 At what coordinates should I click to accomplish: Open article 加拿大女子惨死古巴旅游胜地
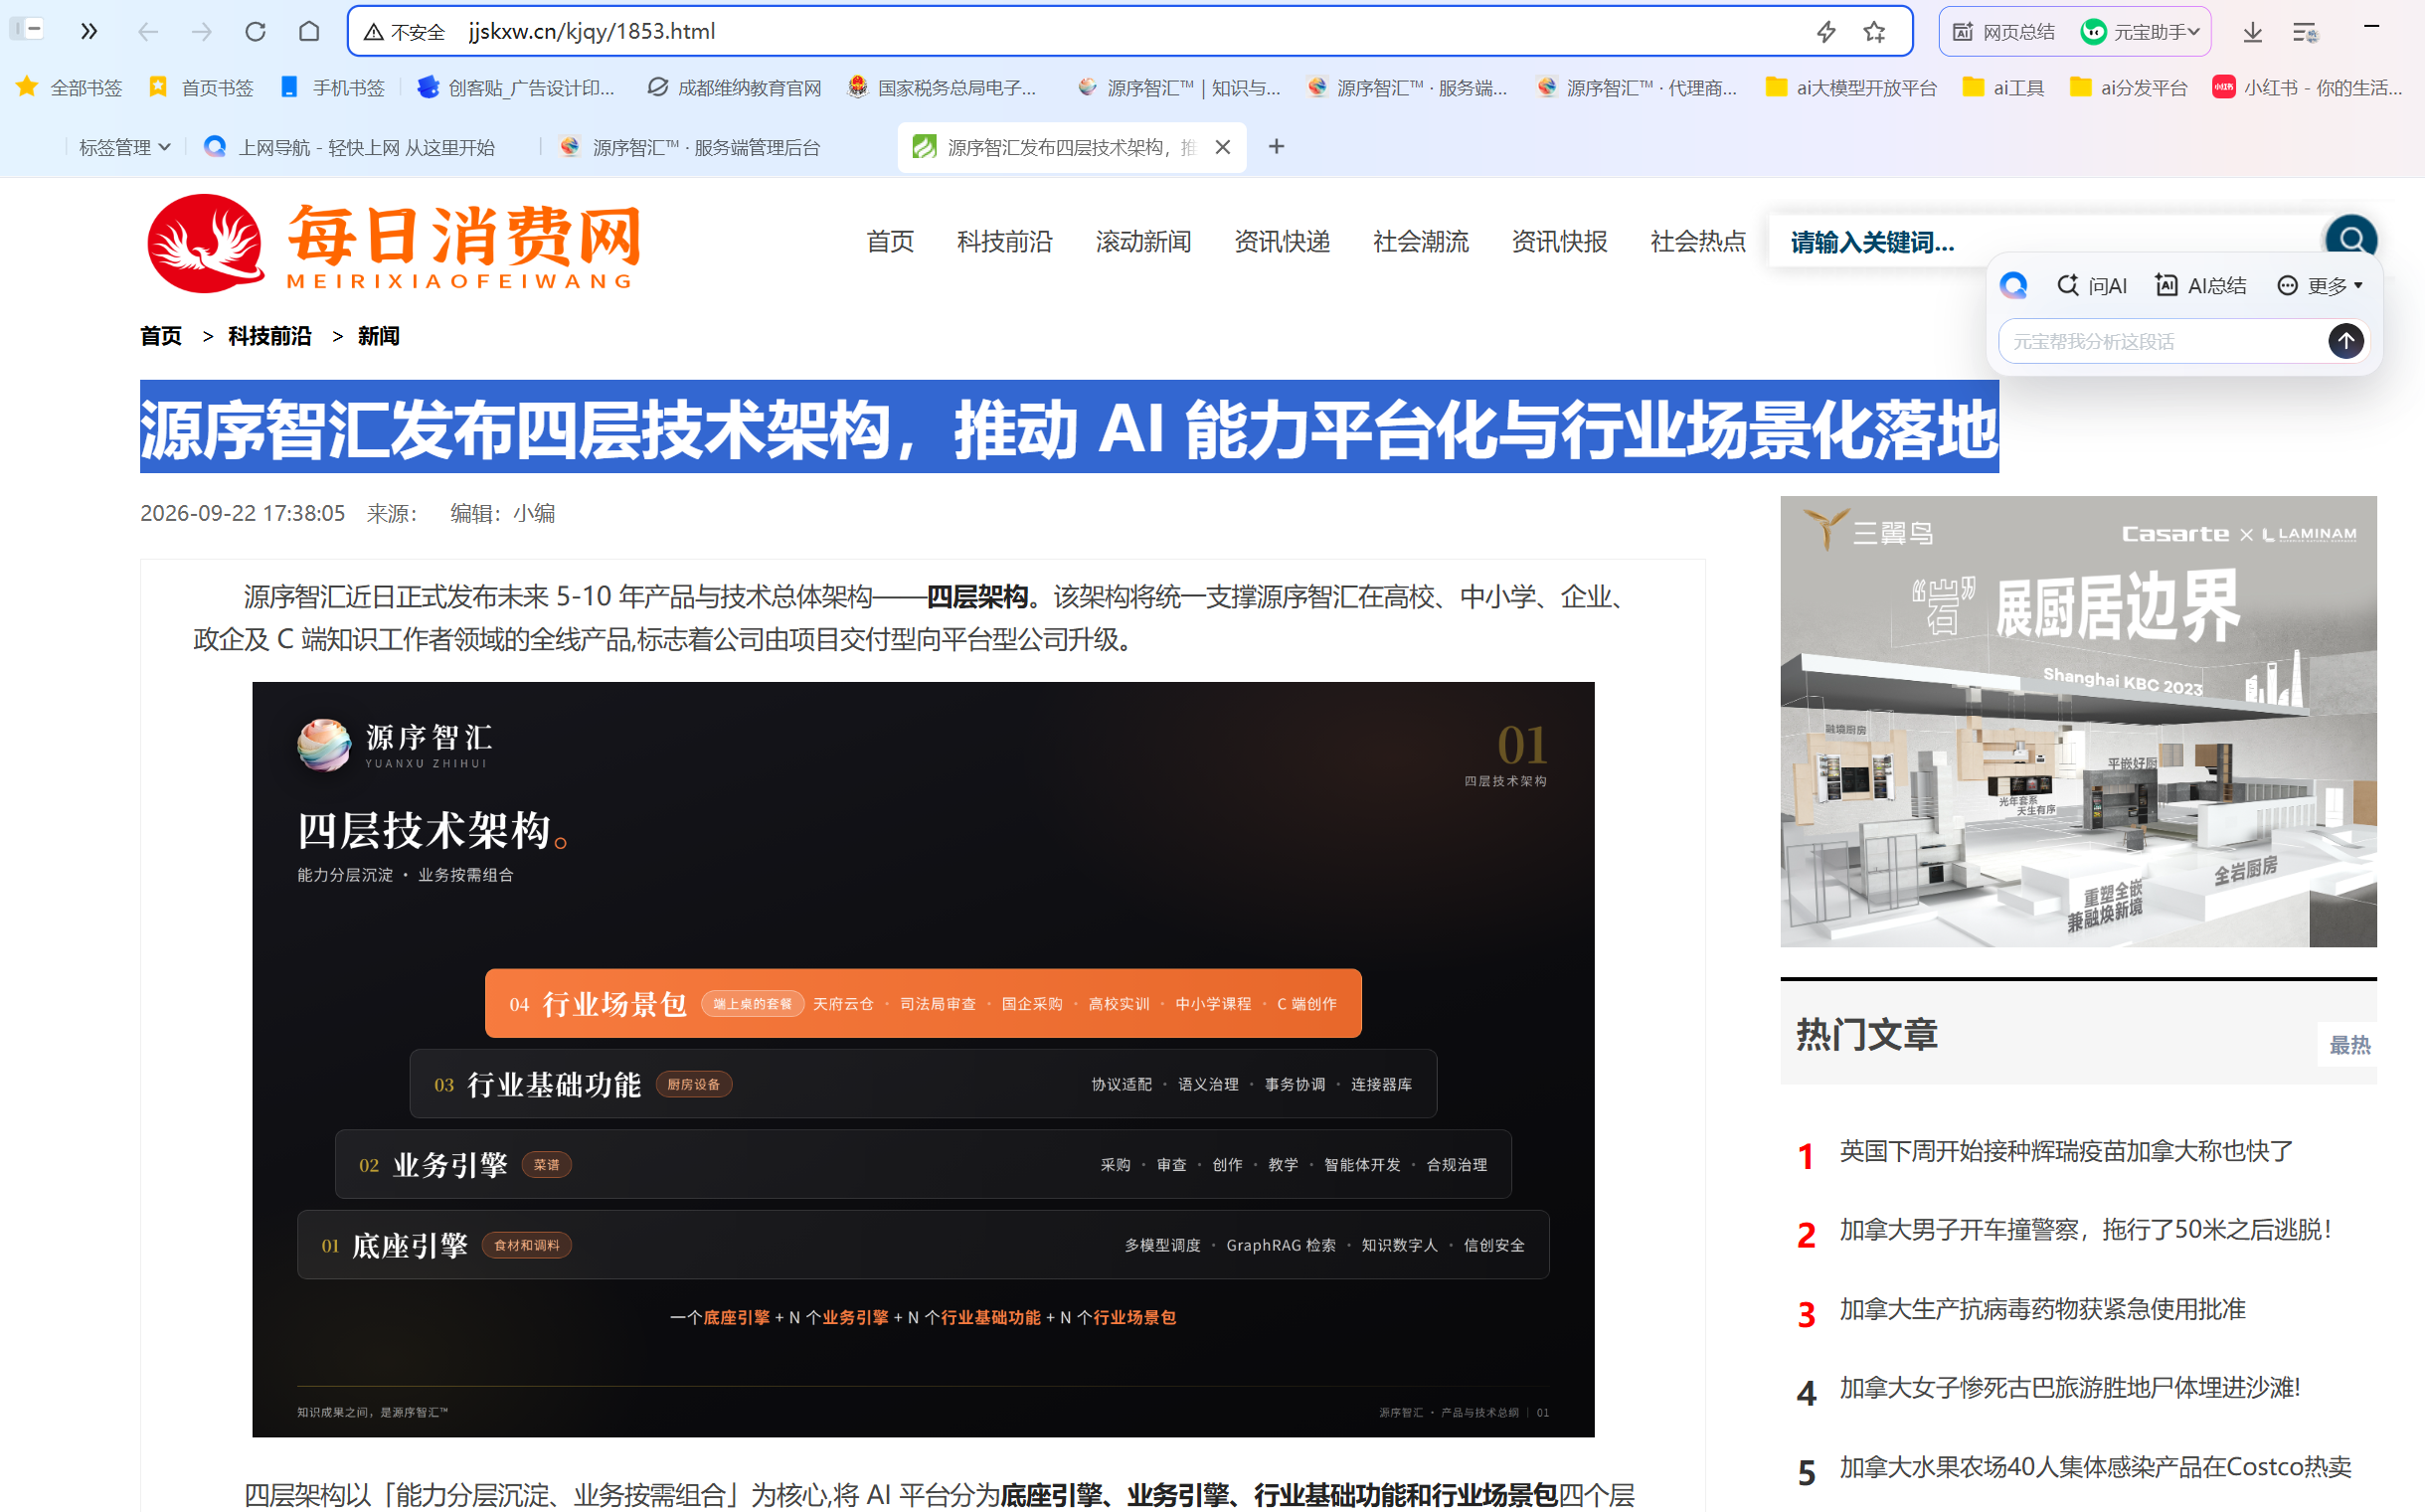(x=2070, y=1388)
